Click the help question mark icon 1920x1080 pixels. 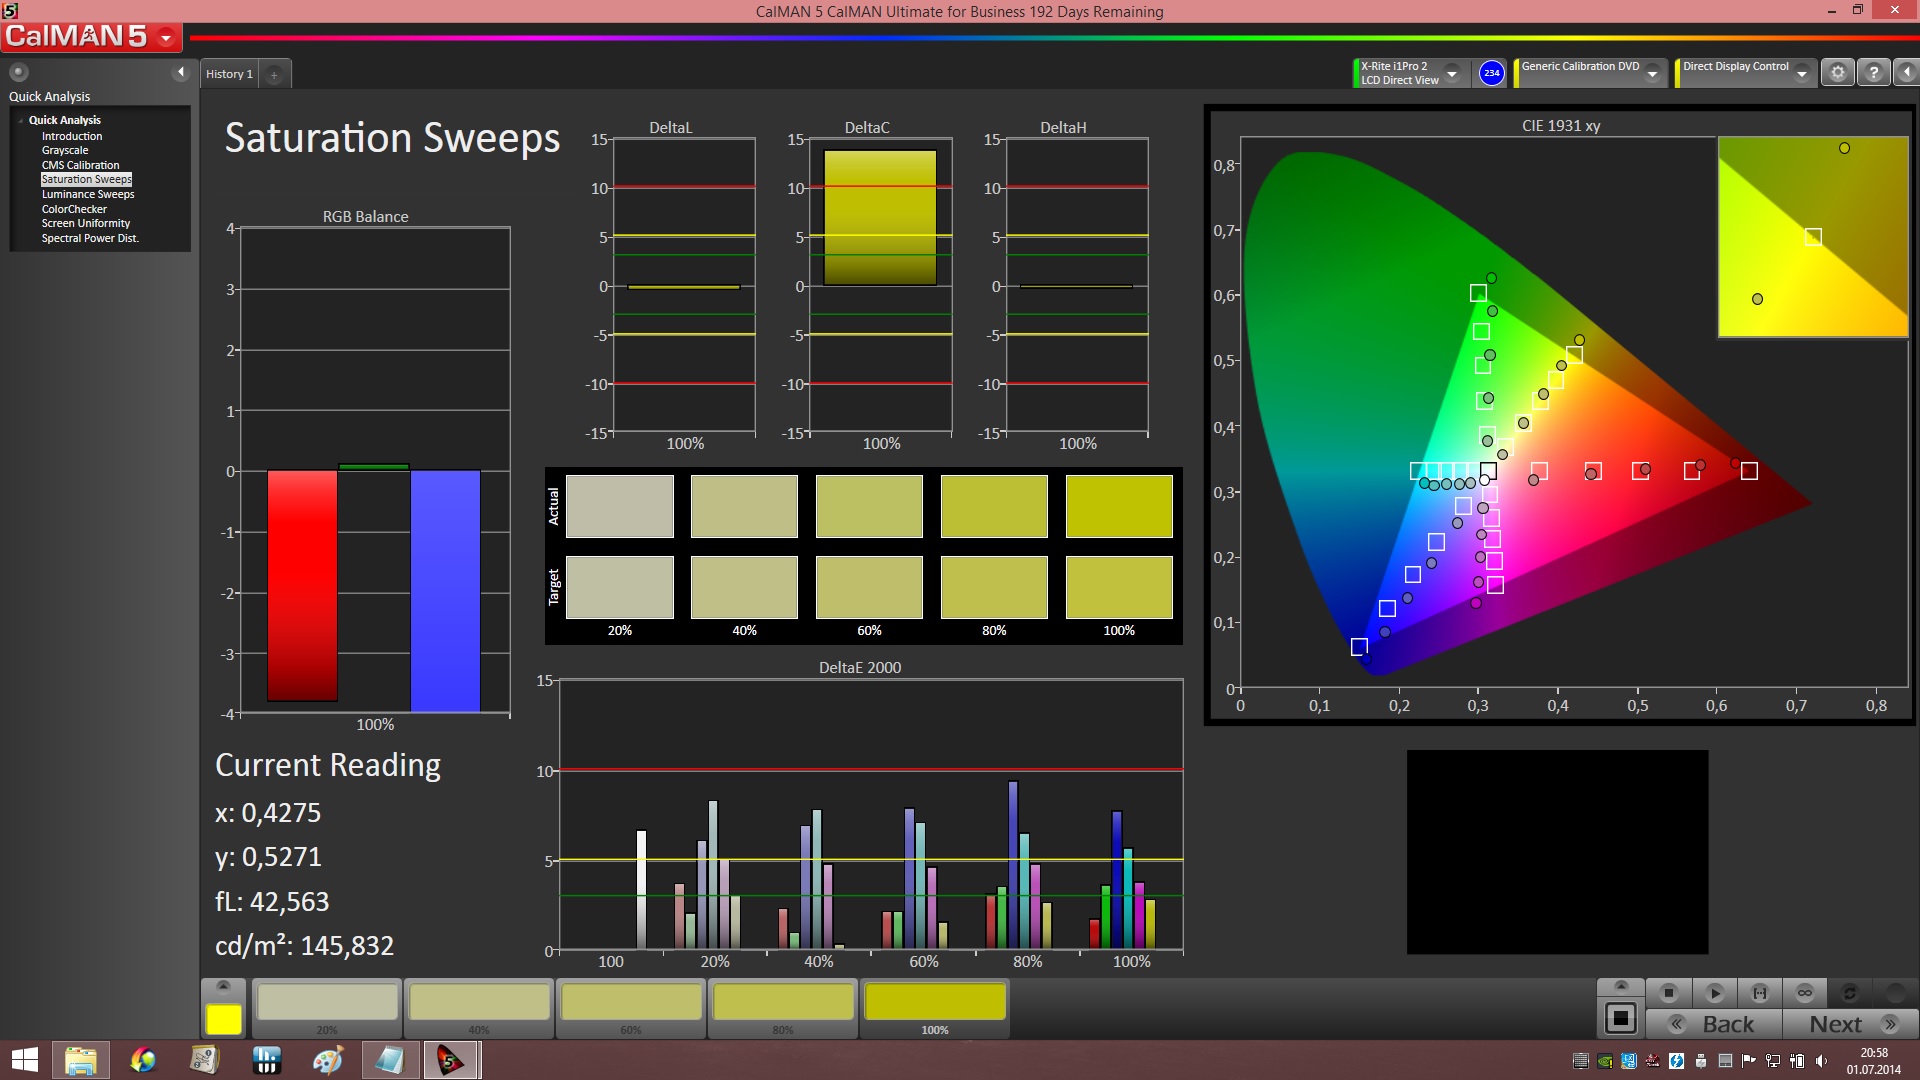(x=1874, y=73)
